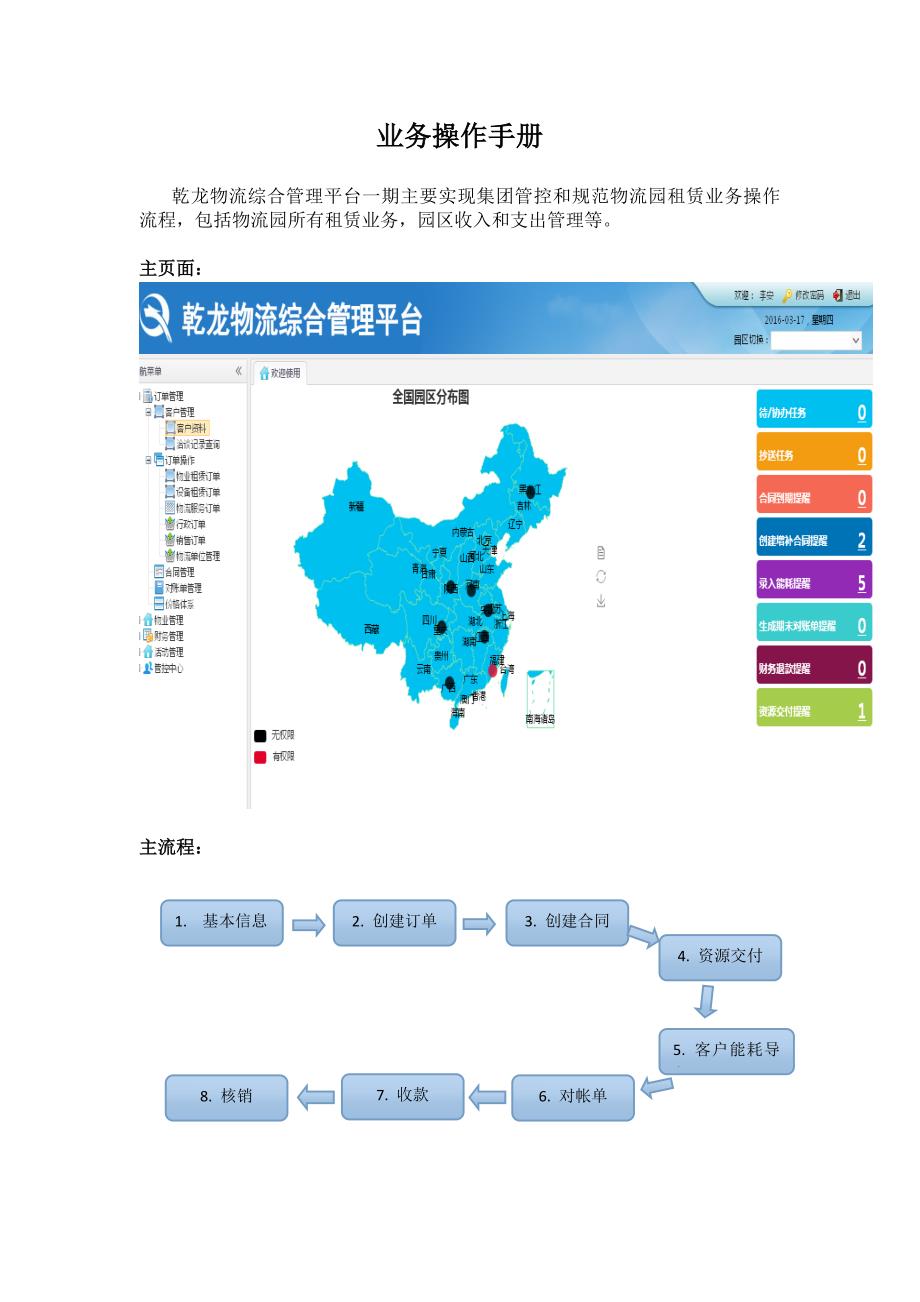Click the date text 2016-03-17

pos(784,319)
